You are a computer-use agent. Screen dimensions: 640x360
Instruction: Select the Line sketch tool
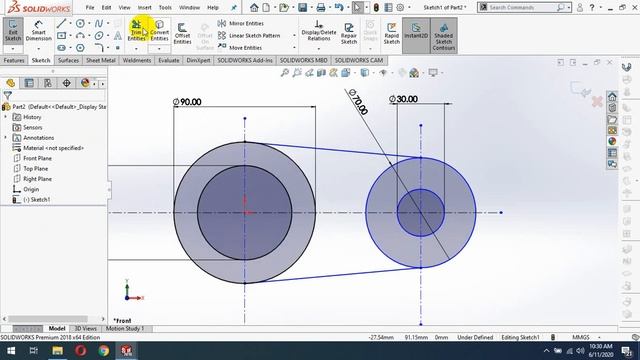tap(61, 24)
